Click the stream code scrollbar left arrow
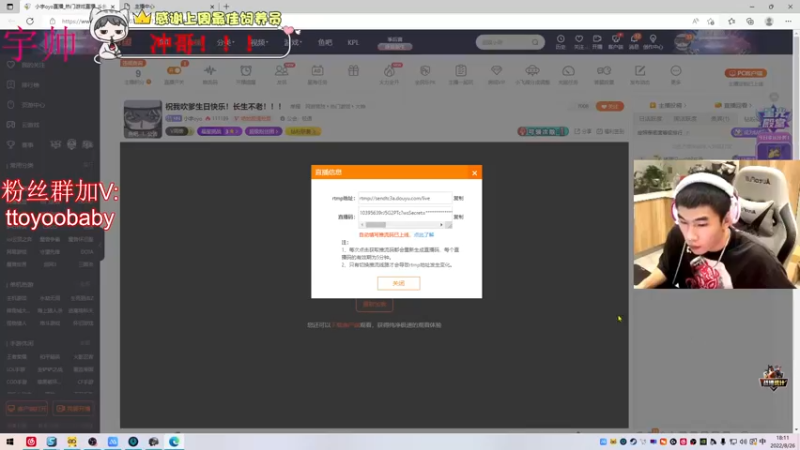The image size is (800, 450). coord(362,225)
